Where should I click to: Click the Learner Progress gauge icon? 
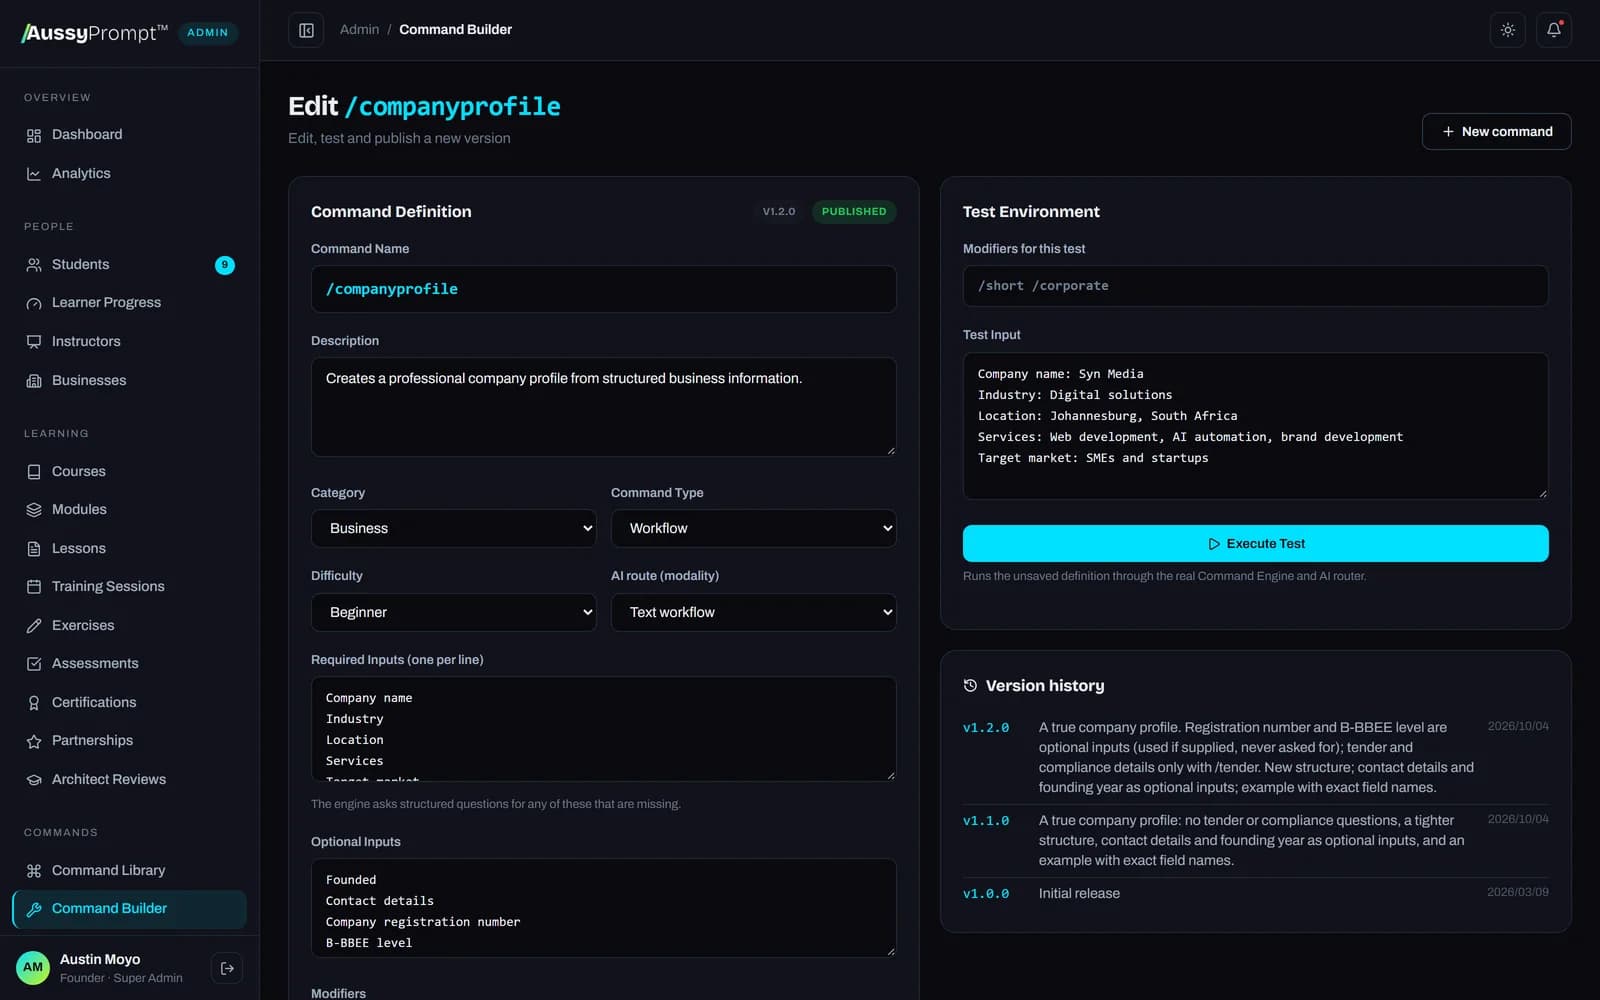point(34,303)
